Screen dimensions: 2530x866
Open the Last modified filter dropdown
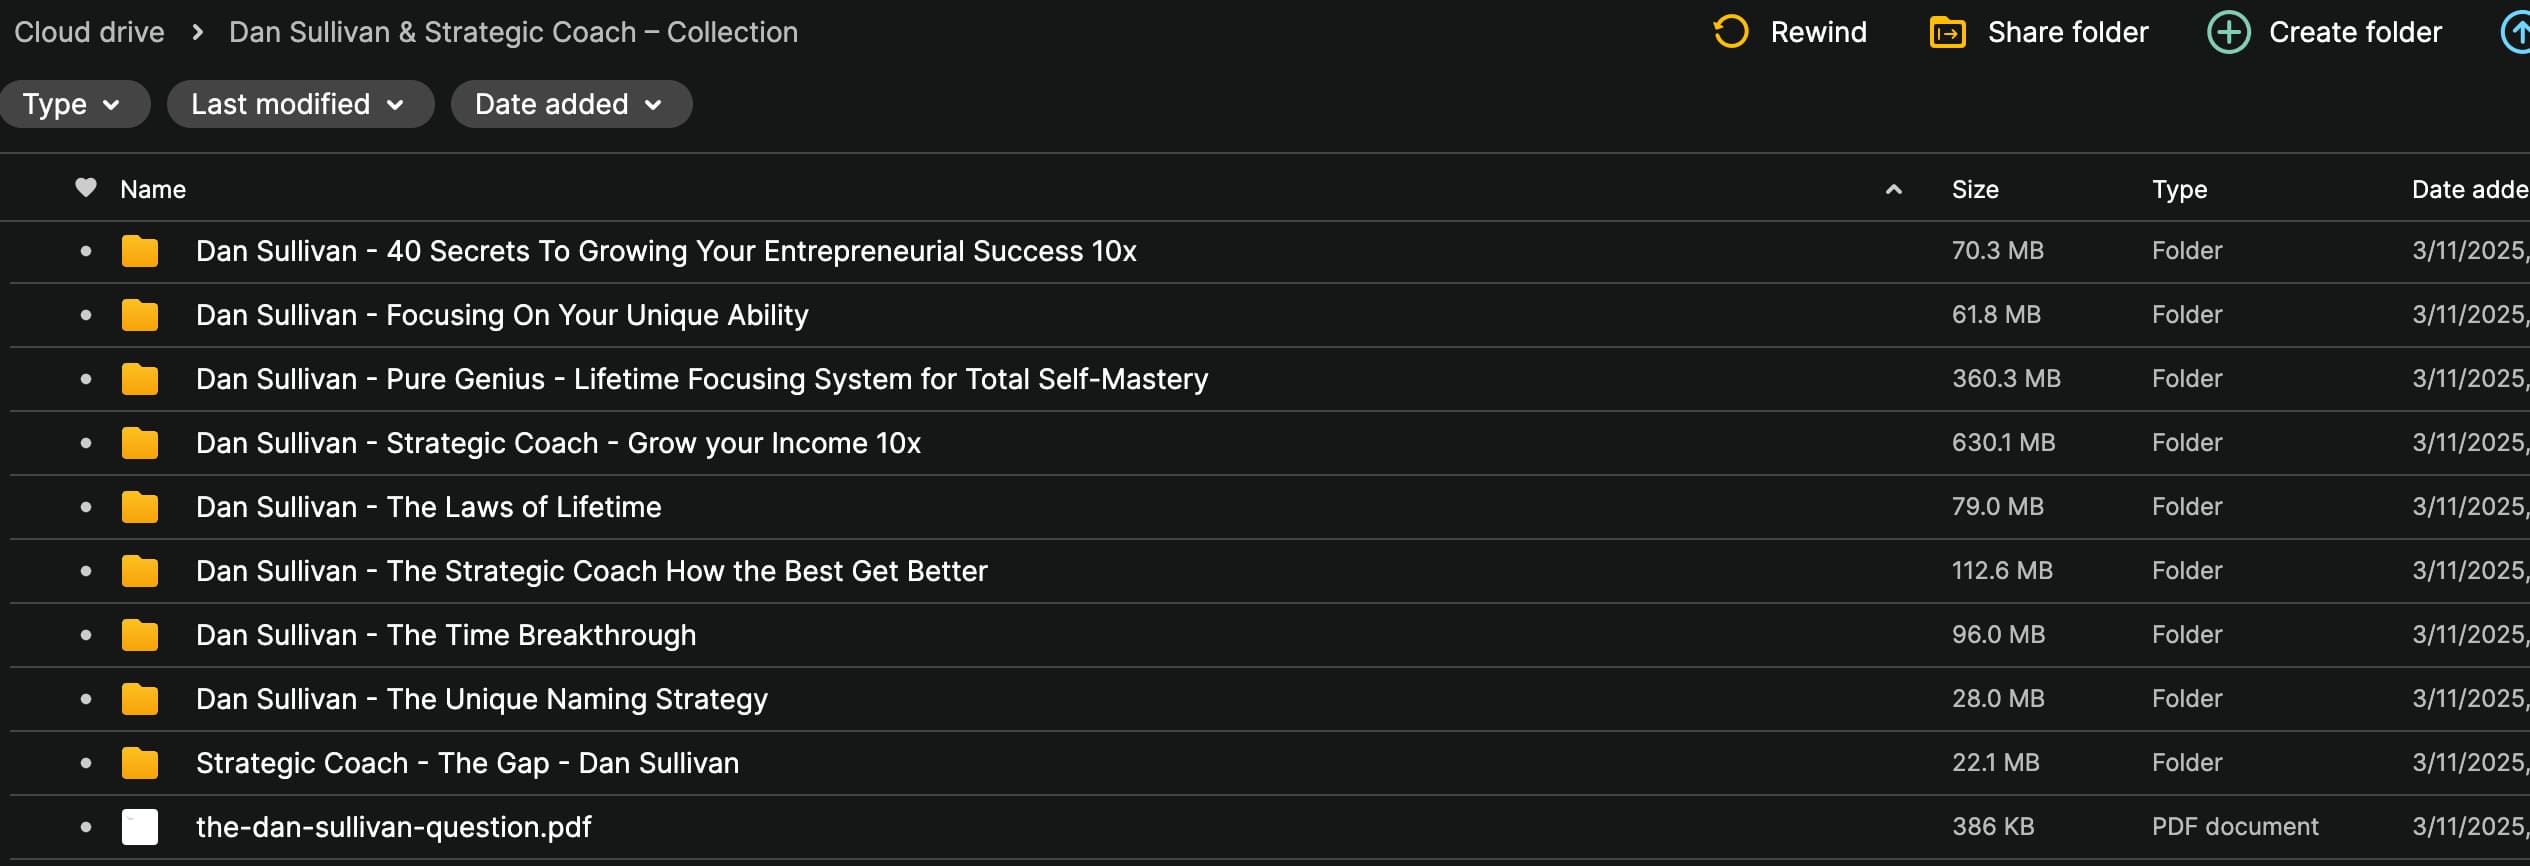point(298,104)
